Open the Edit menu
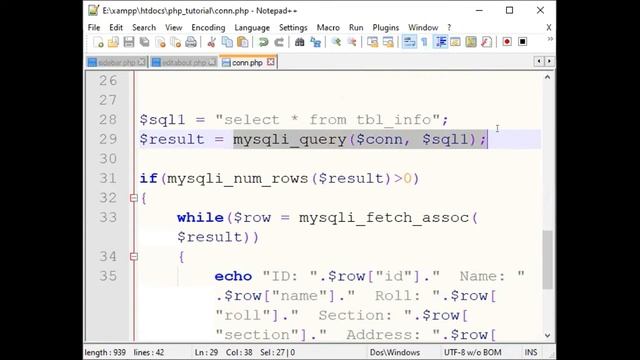640x360 pixels. [x=116, y=27]
